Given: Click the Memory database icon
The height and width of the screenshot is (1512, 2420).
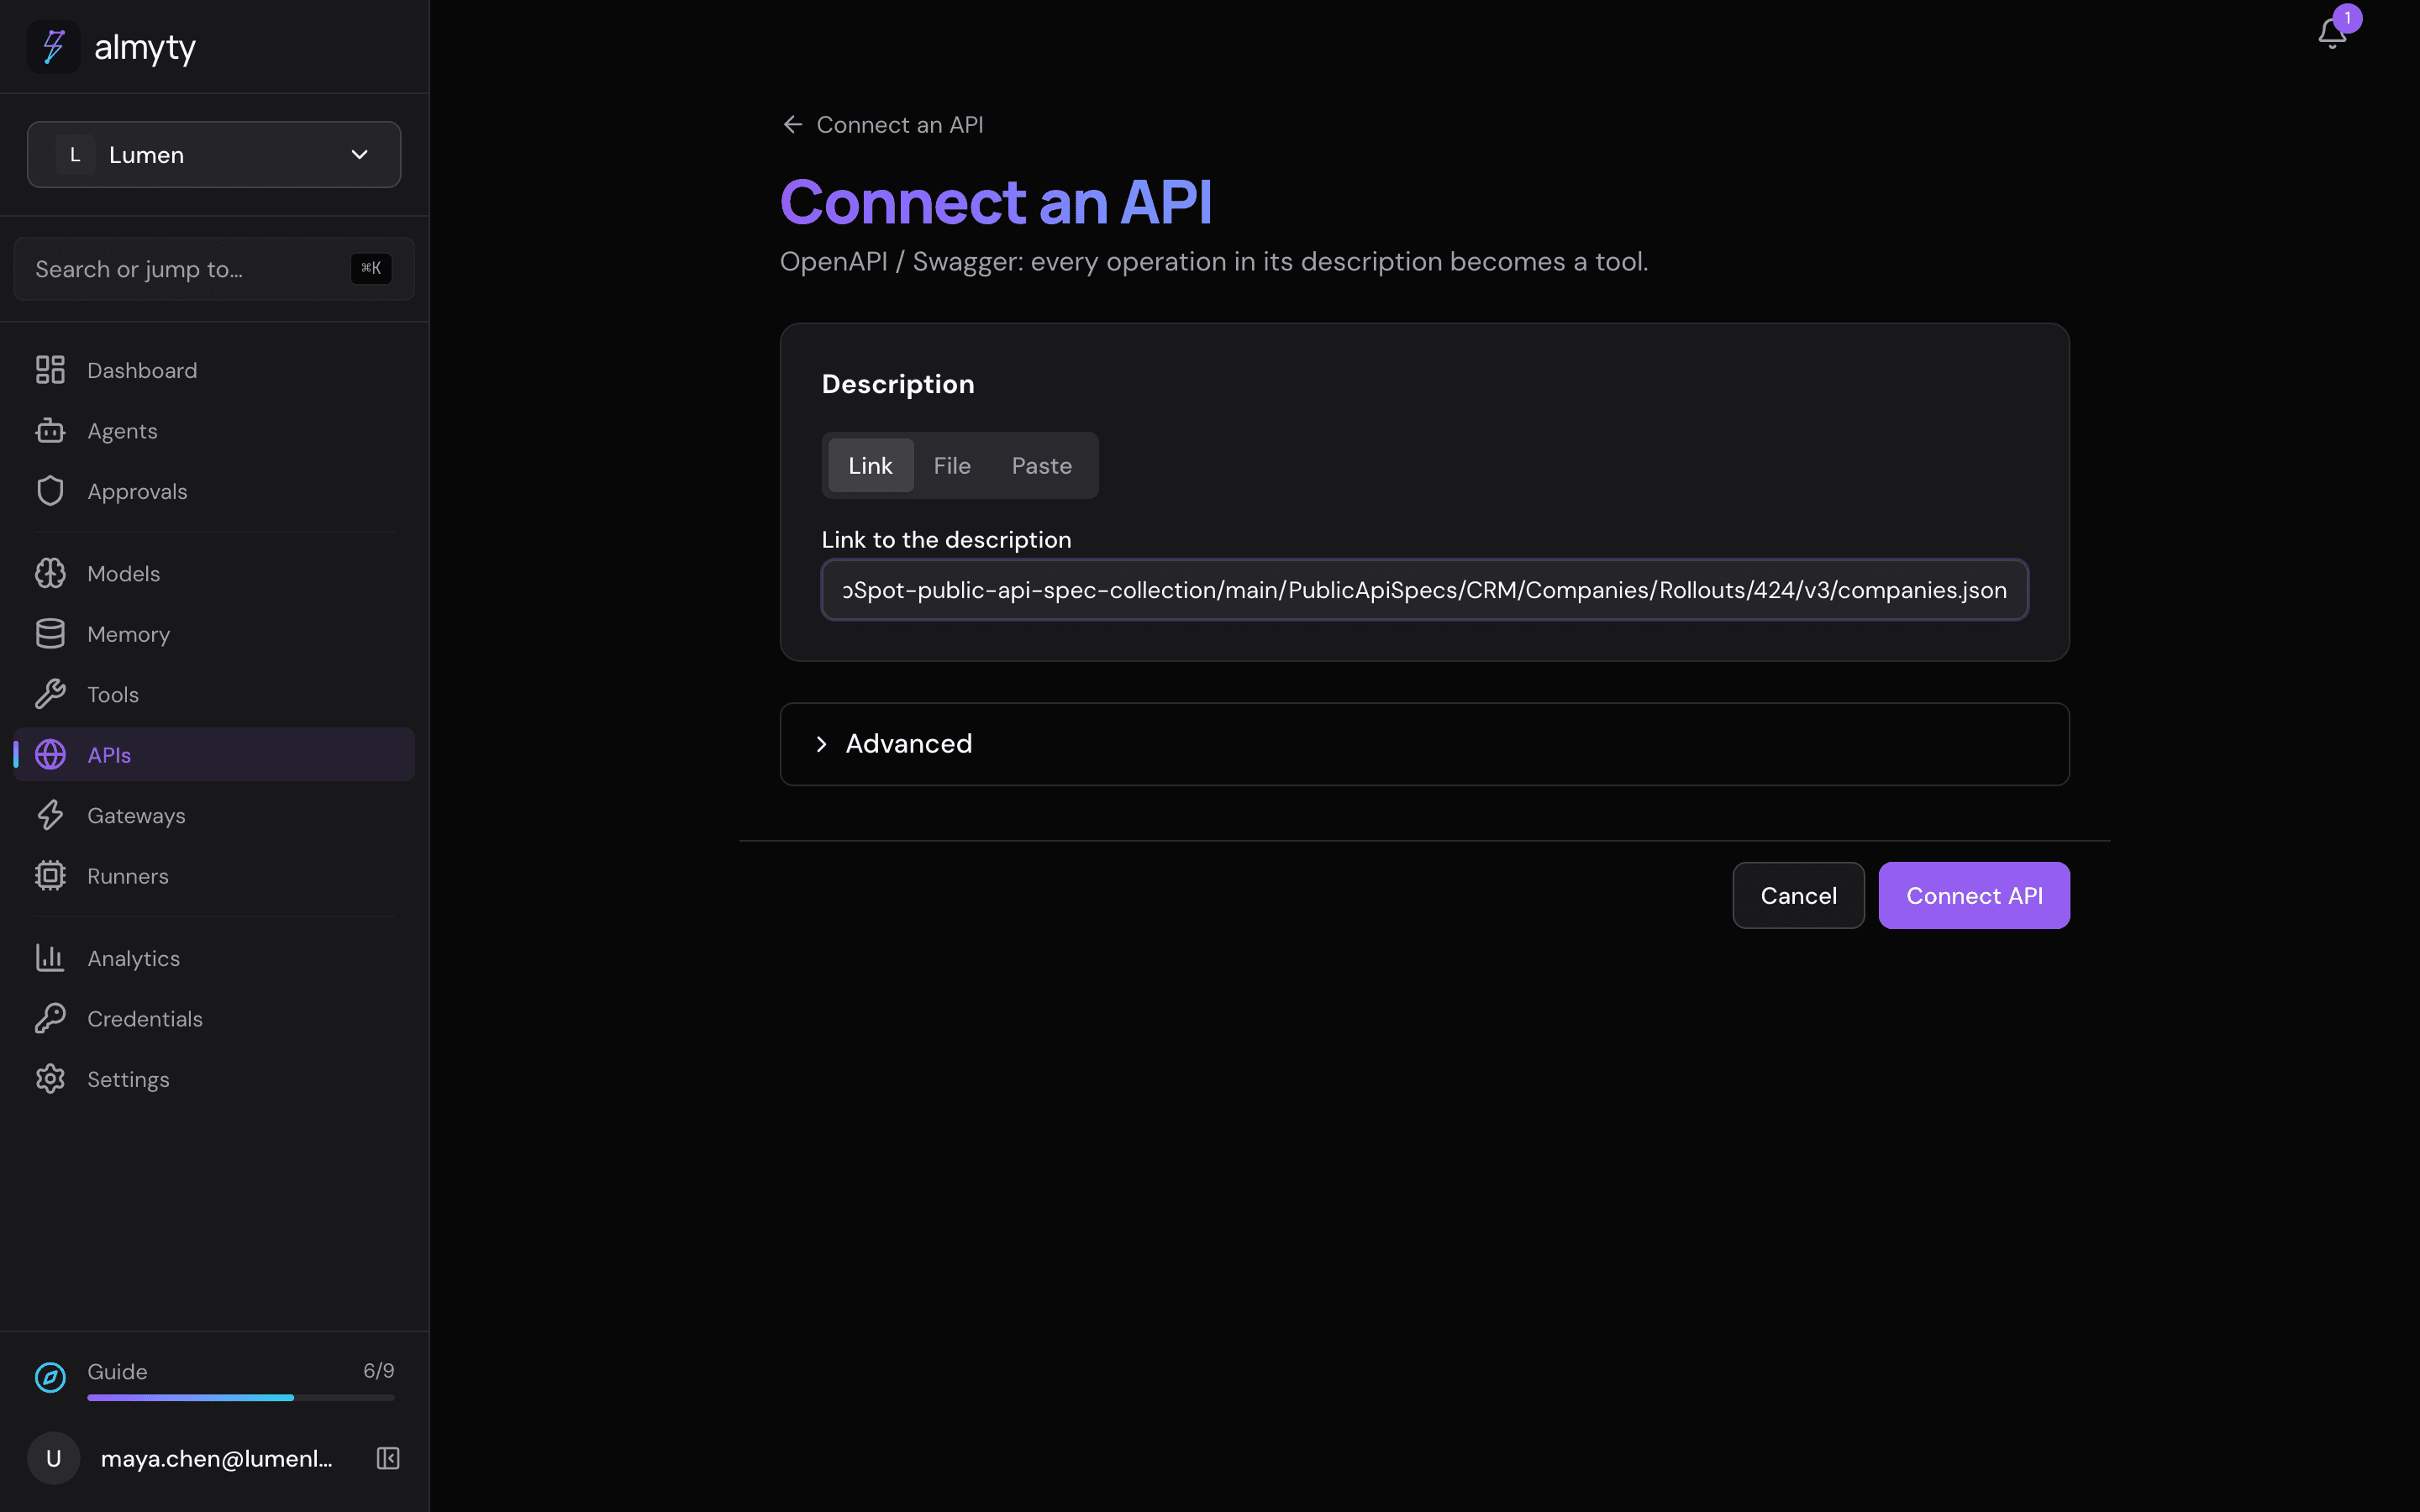Looking at the screenshot, I should [x=50, y=634].
